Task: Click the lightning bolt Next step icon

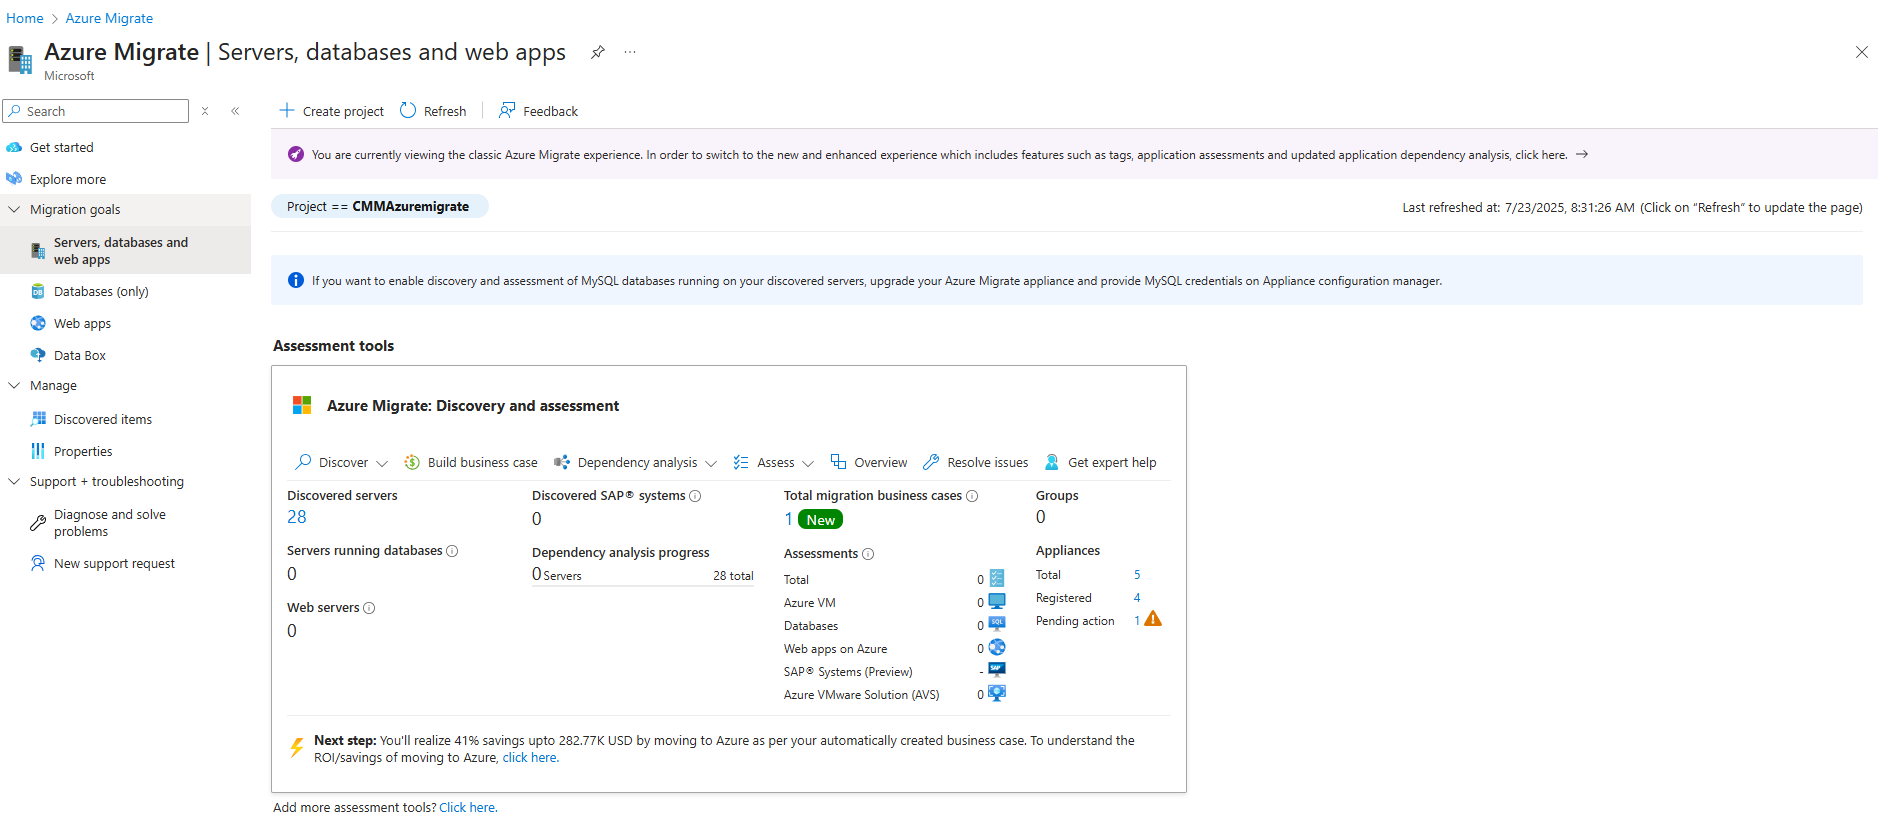Action: tap(297, 747)
